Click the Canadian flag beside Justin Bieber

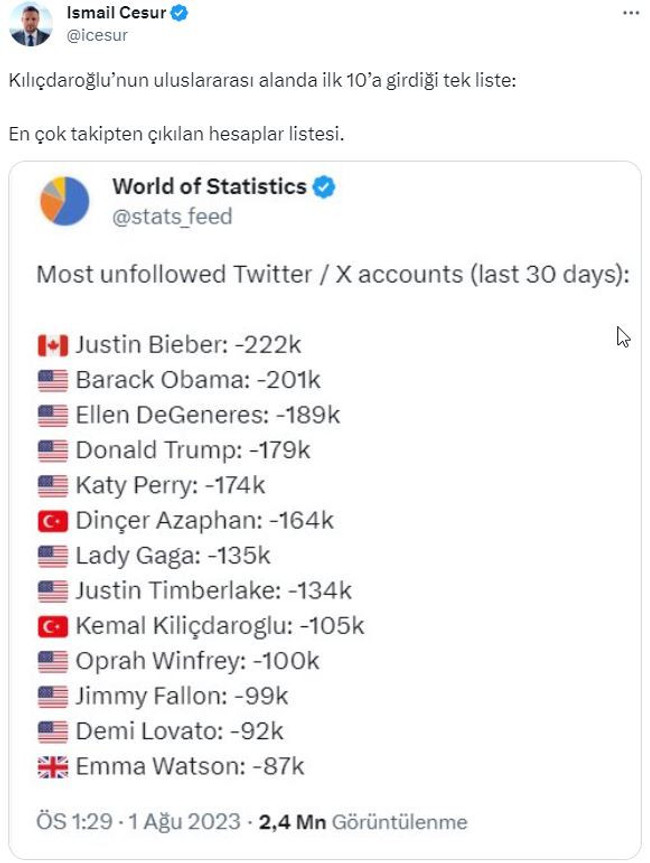pos(52,346)
